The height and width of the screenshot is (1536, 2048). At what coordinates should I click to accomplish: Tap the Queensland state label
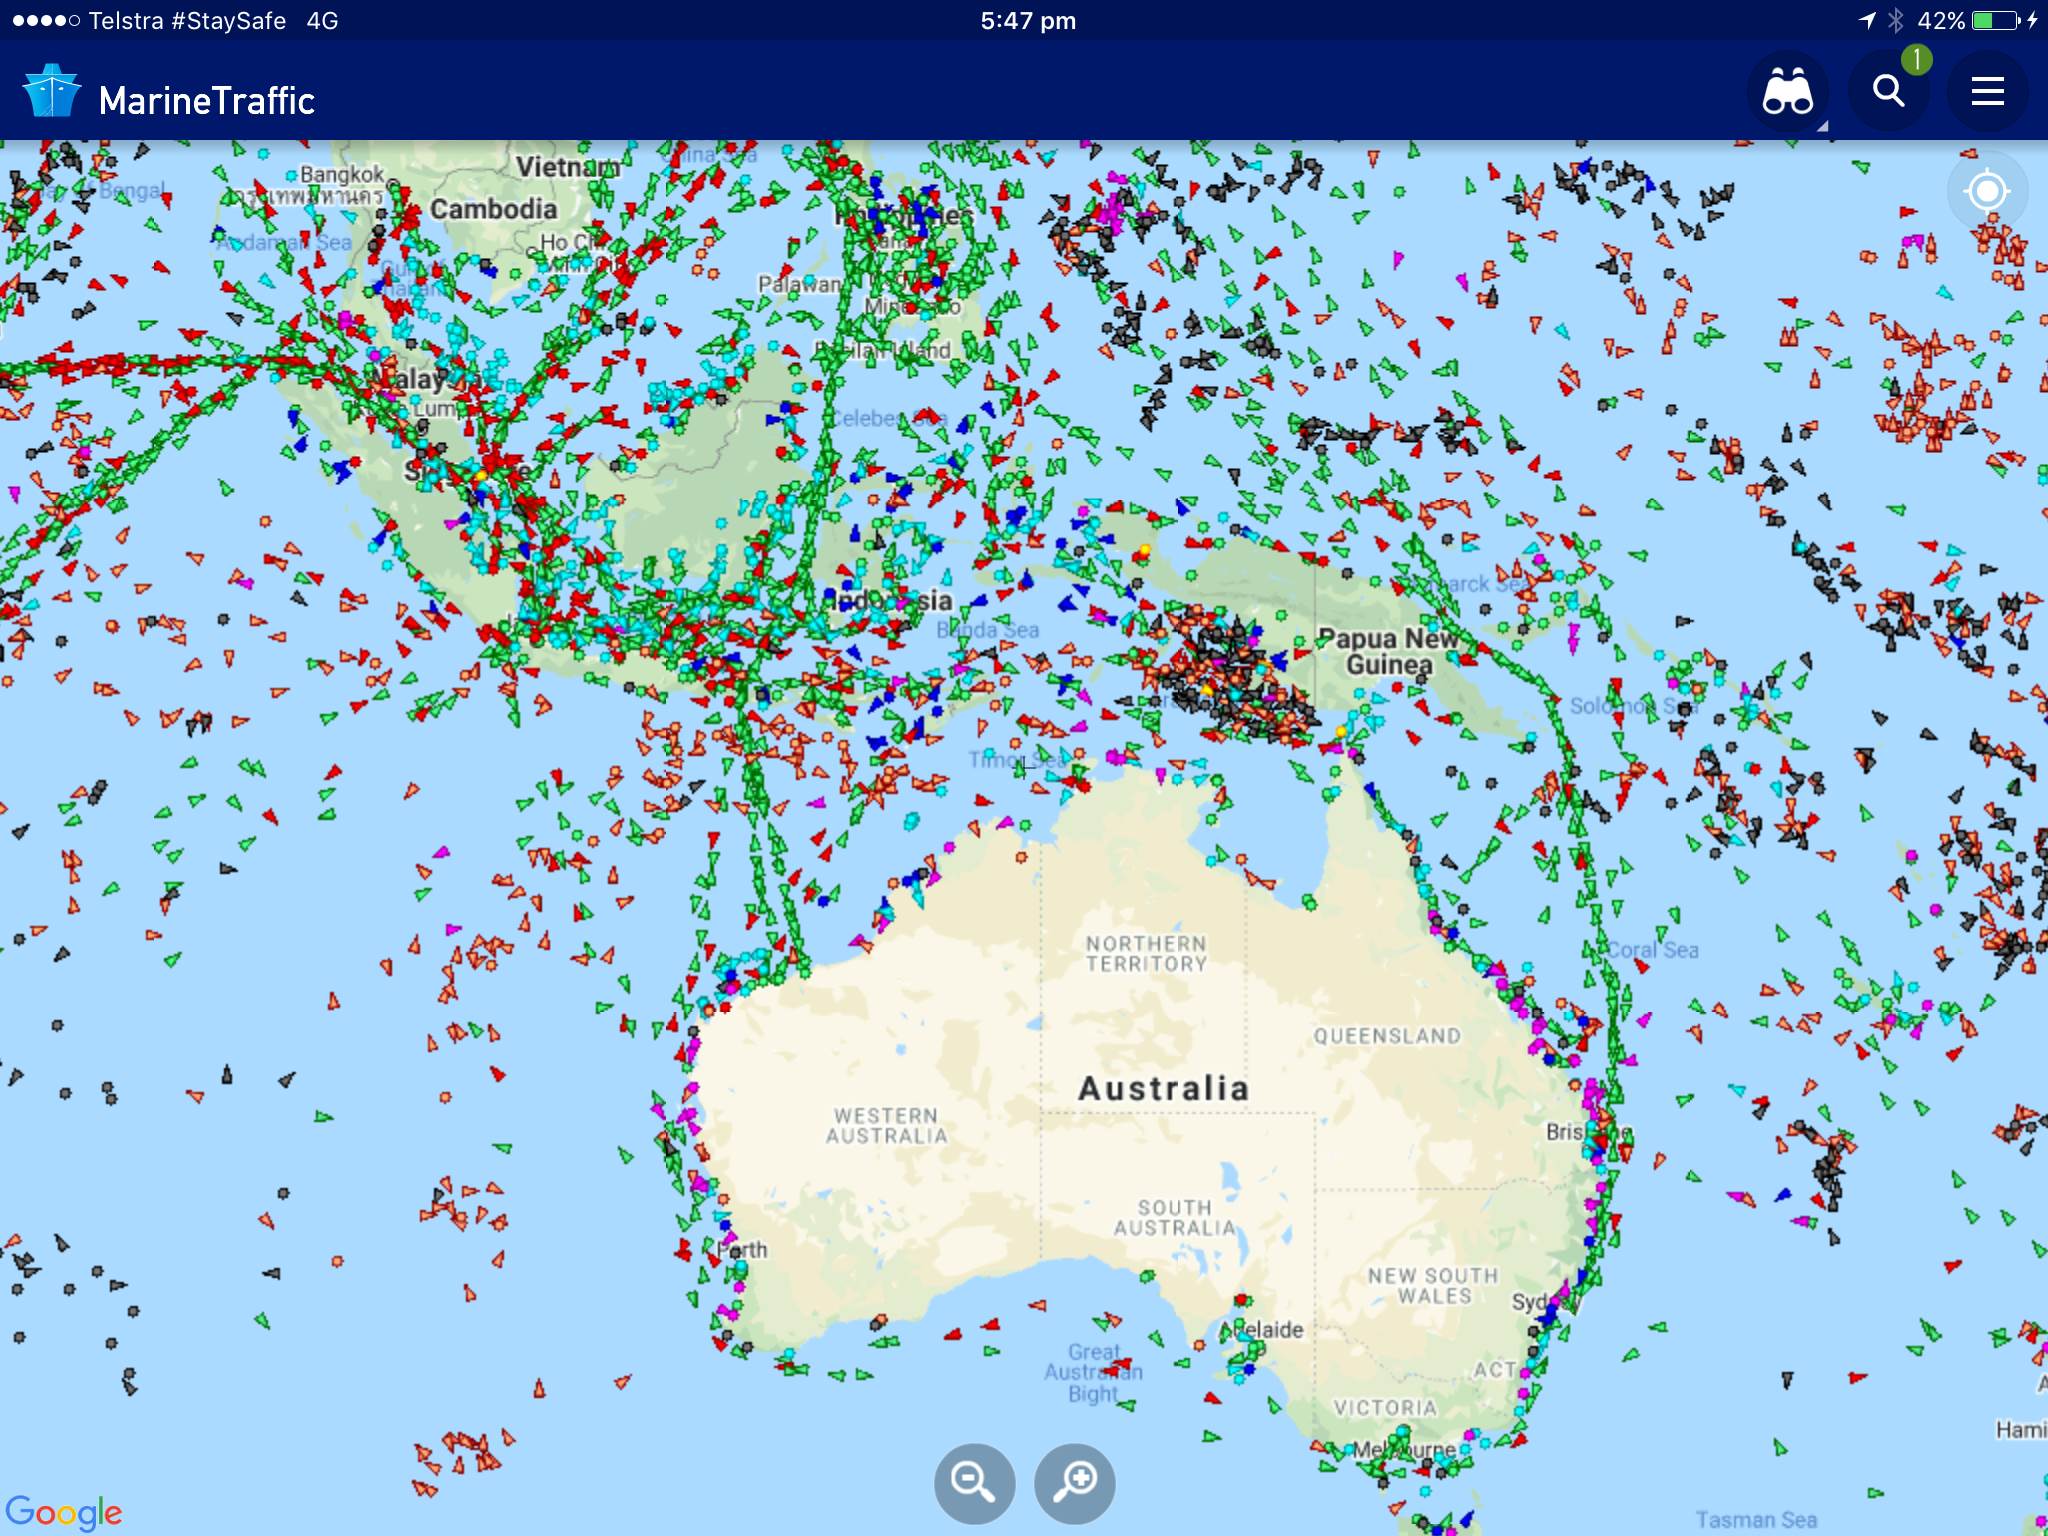[x=1387, y=1036]
